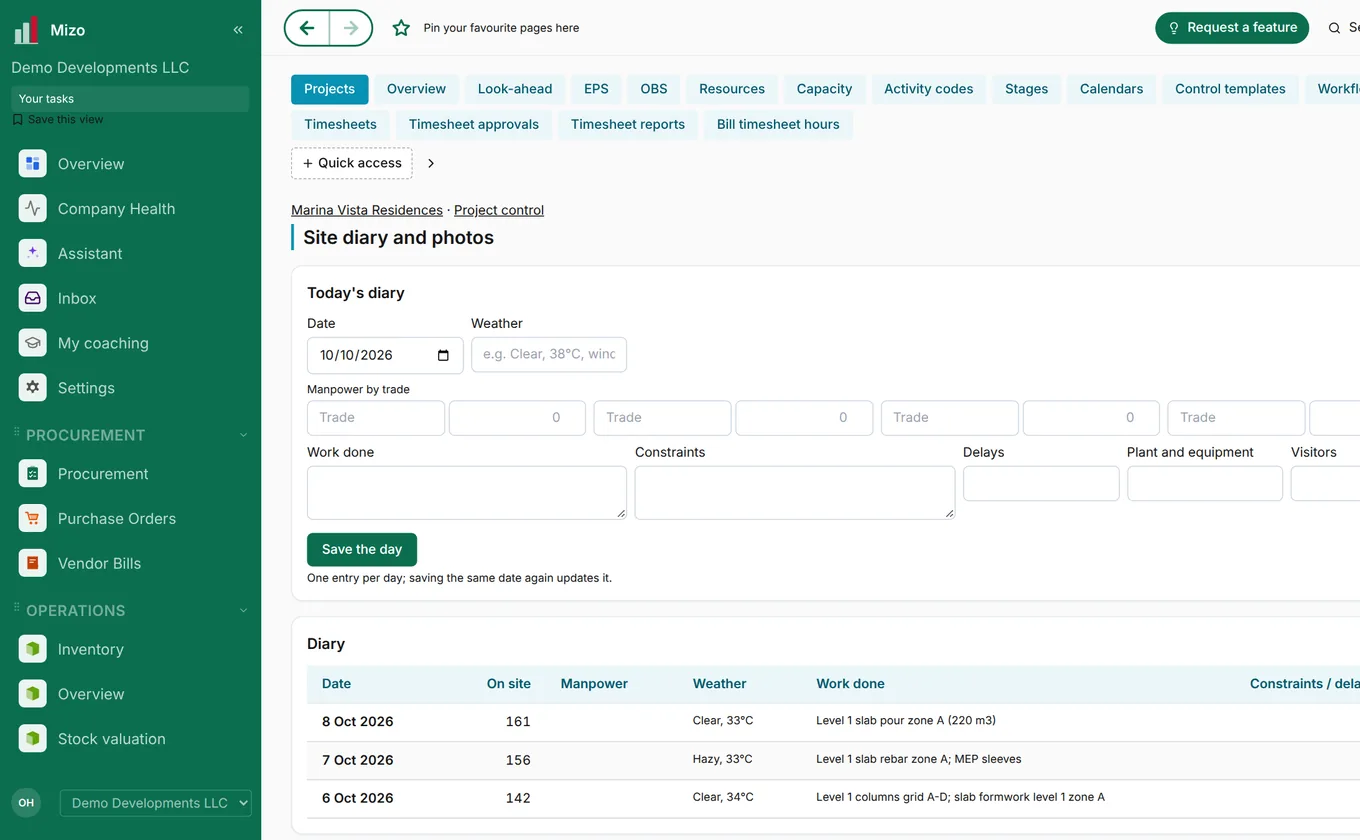Open the date picker calendar icon

click(x=443, y=355)
